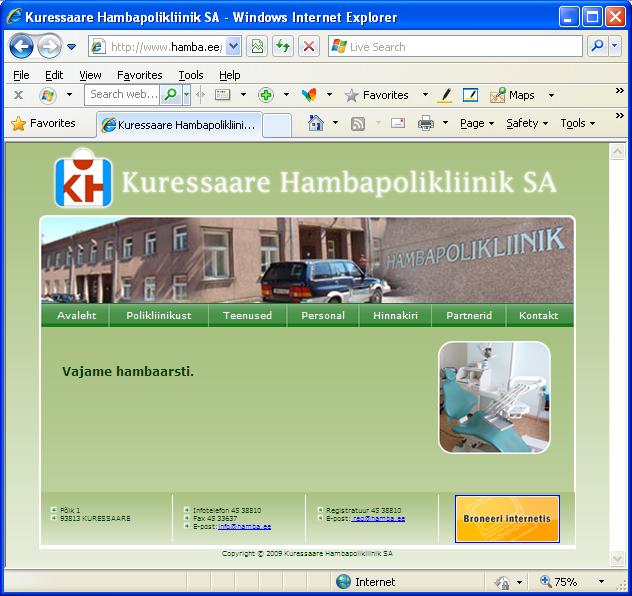
Task: Click the Compatibility View icon
Action: pos(257,47)
